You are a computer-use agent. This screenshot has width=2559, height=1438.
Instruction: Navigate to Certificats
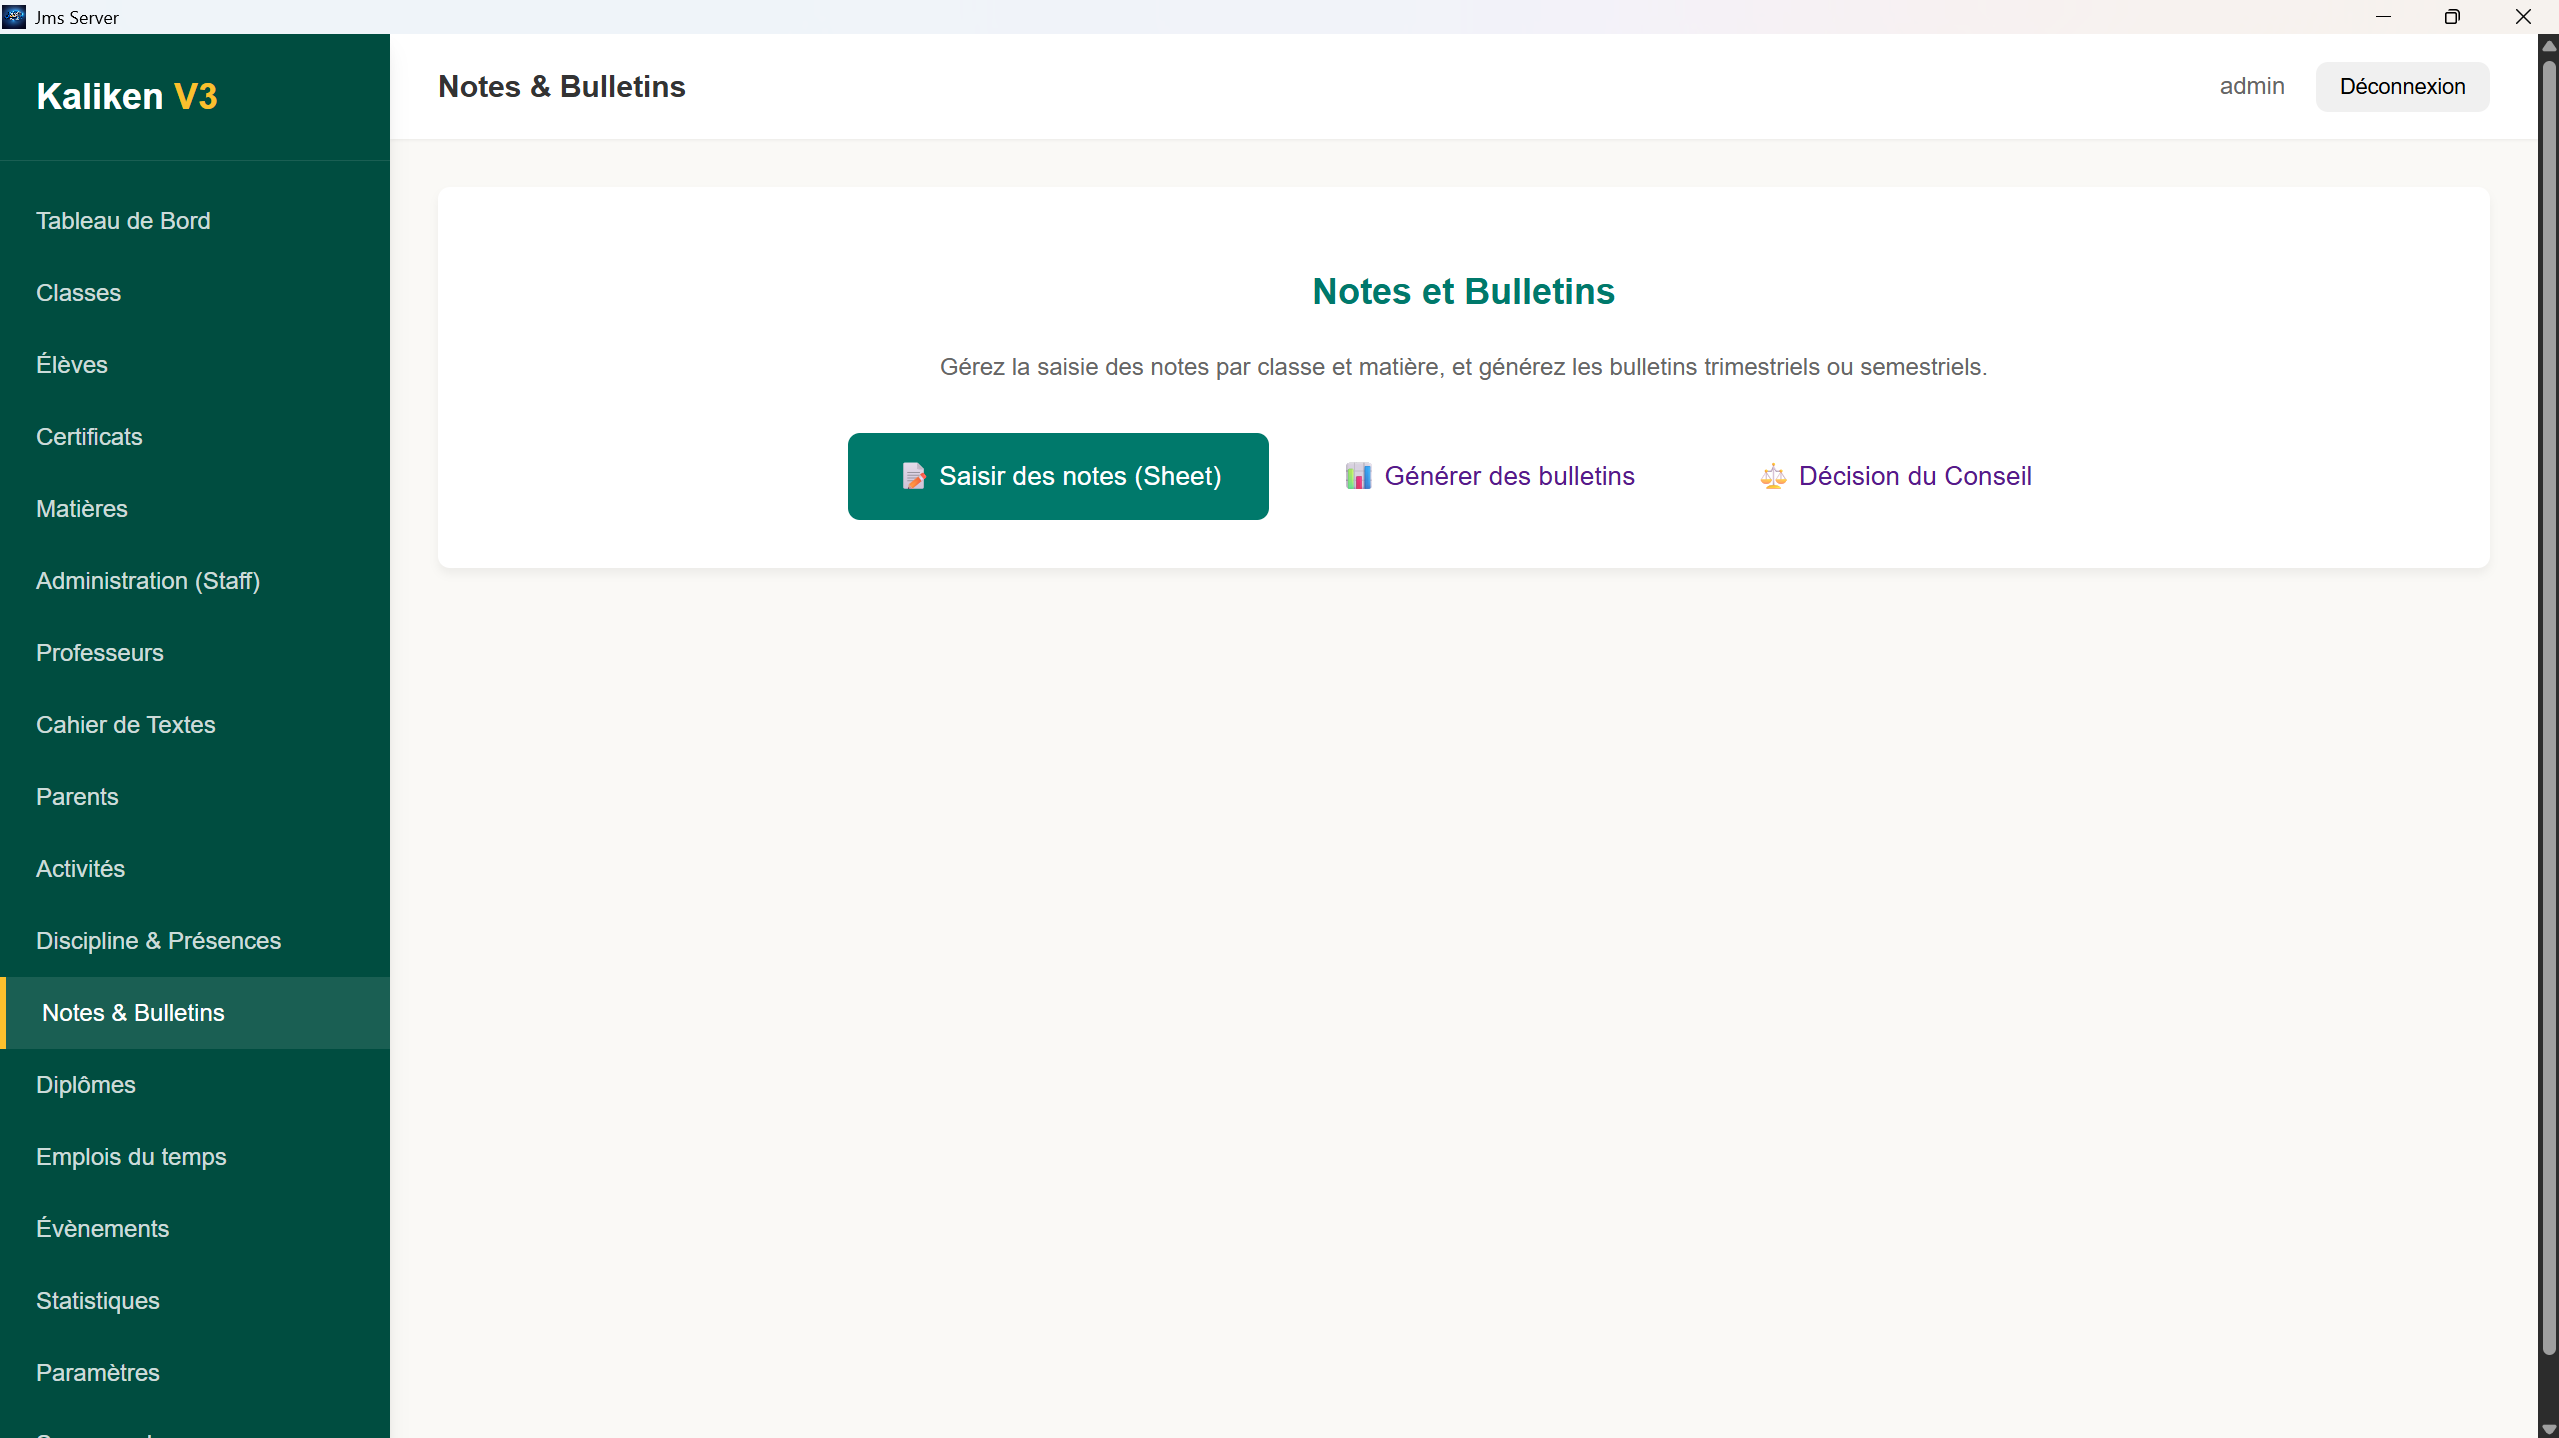89,436
